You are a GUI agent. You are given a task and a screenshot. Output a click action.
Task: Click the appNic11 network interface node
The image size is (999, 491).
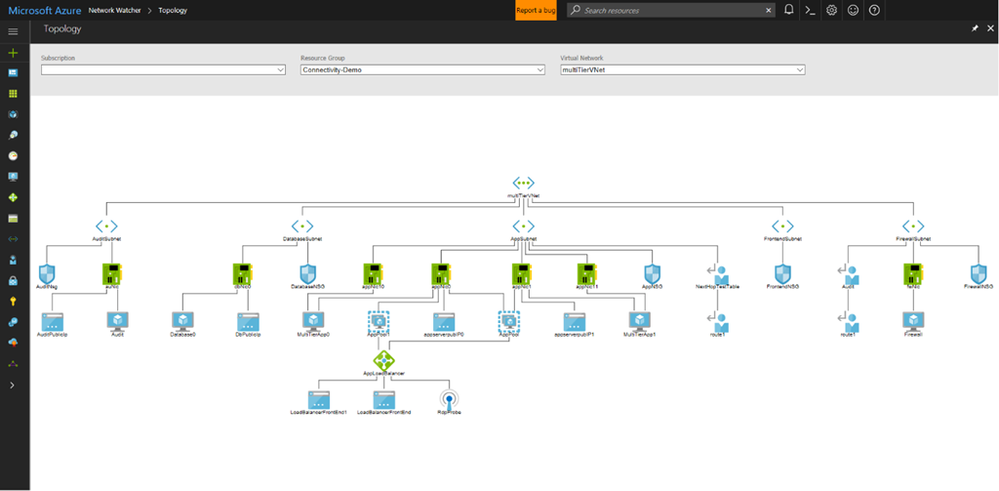point(587,274)
